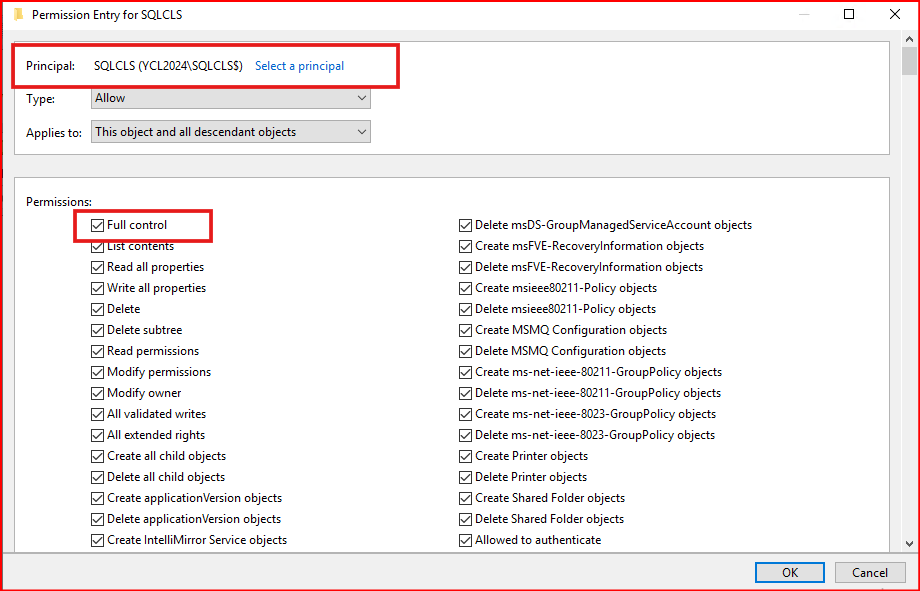Click the scrollbar down arrow

pyautogui.click(x=909, y=543)
